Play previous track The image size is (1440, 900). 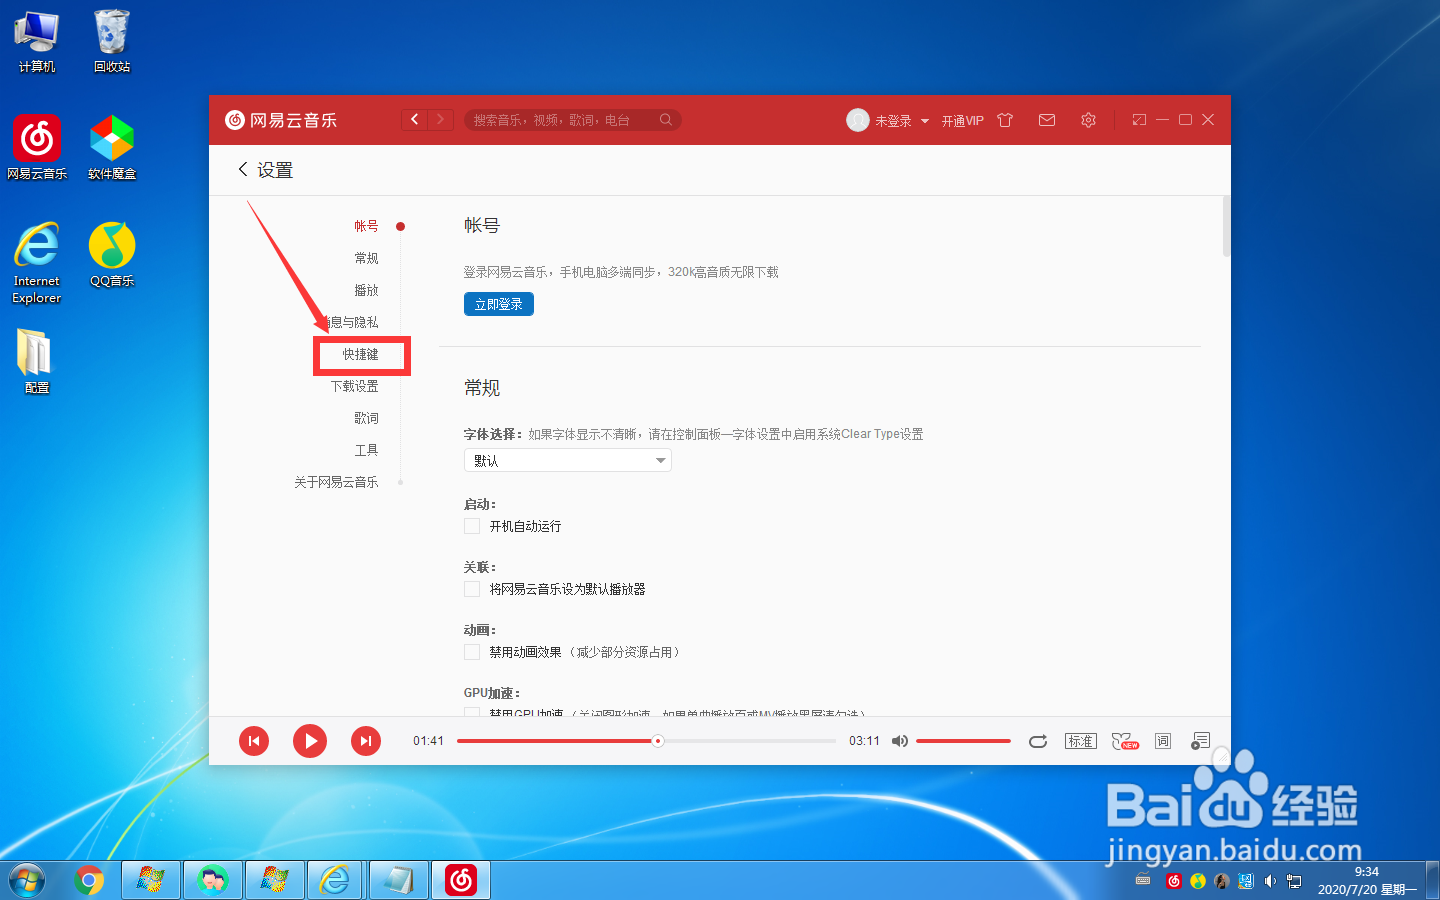coord(254,741)
